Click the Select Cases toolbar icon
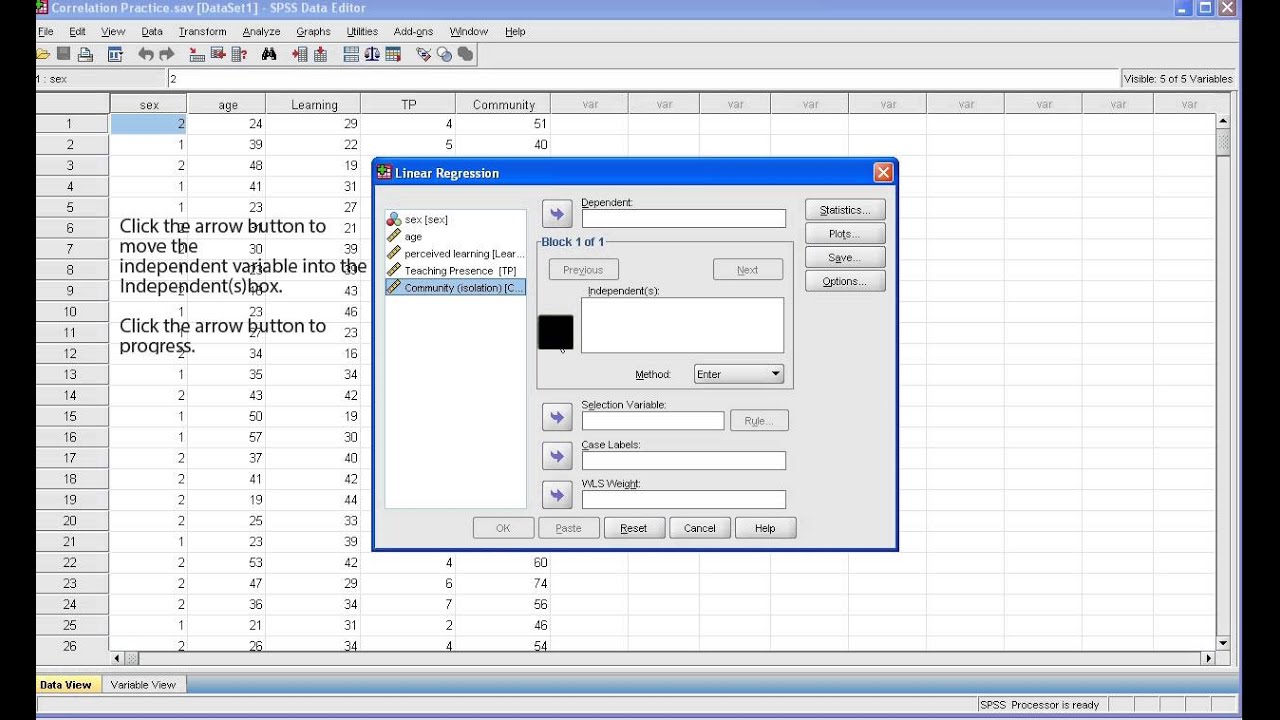 393,54
